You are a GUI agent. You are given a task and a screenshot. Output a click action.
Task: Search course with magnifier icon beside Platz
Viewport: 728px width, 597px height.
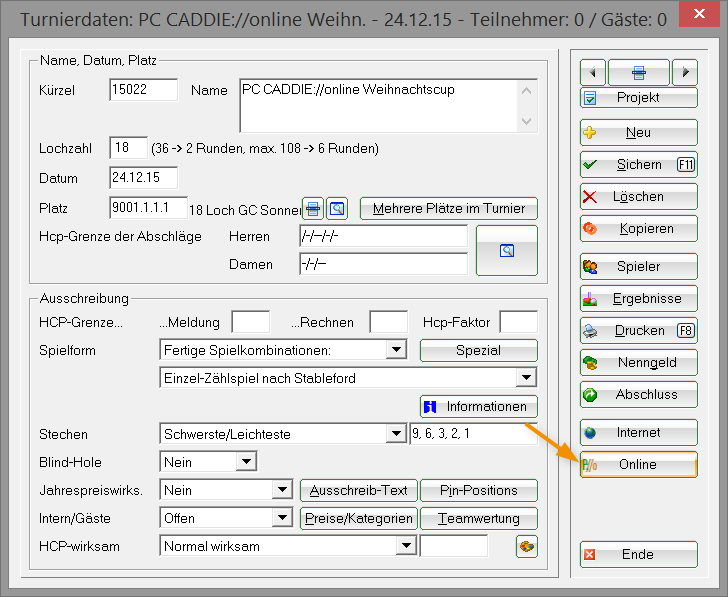(x=337, y=208)
